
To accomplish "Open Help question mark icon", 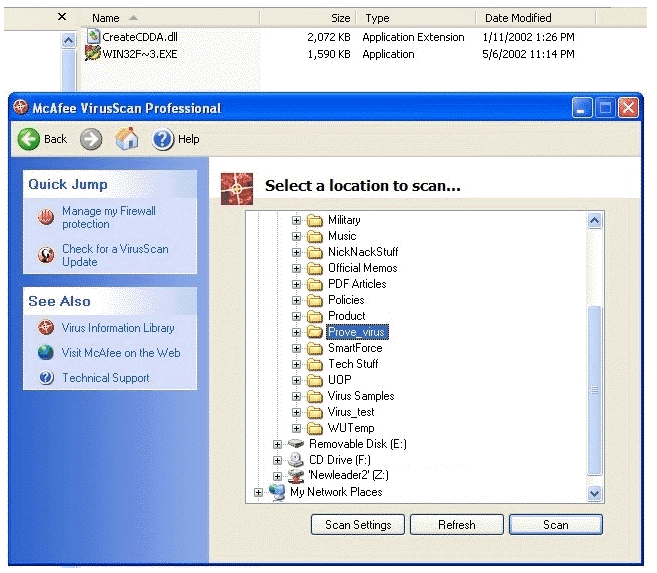I will pos(164,139).
